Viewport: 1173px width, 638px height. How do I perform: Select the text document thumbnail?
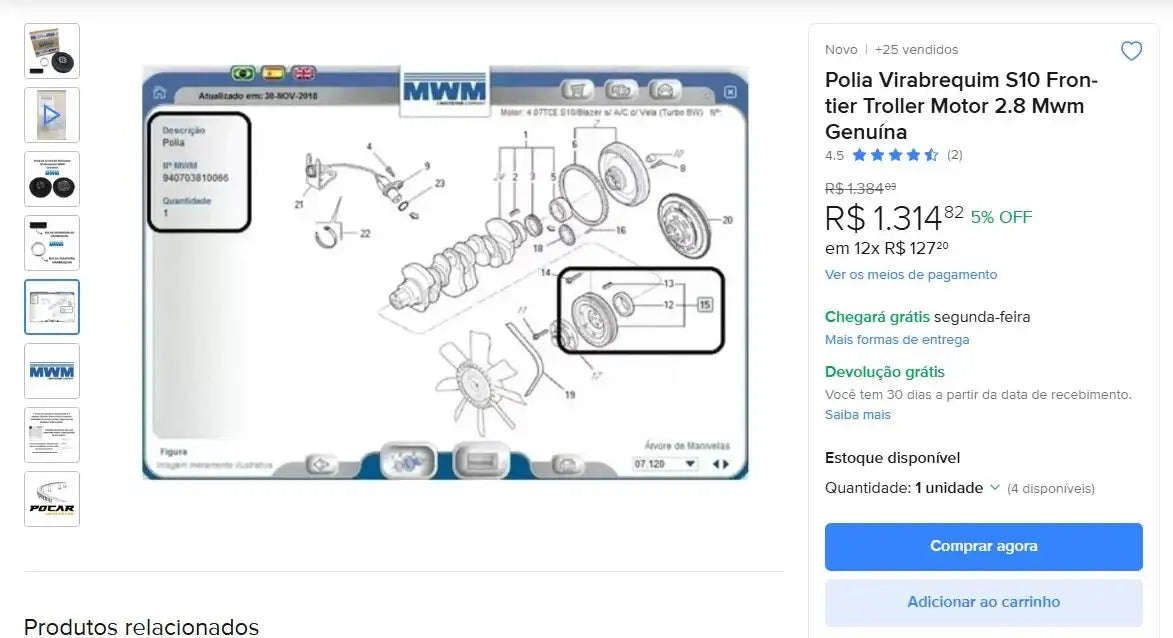click(52, 435)
